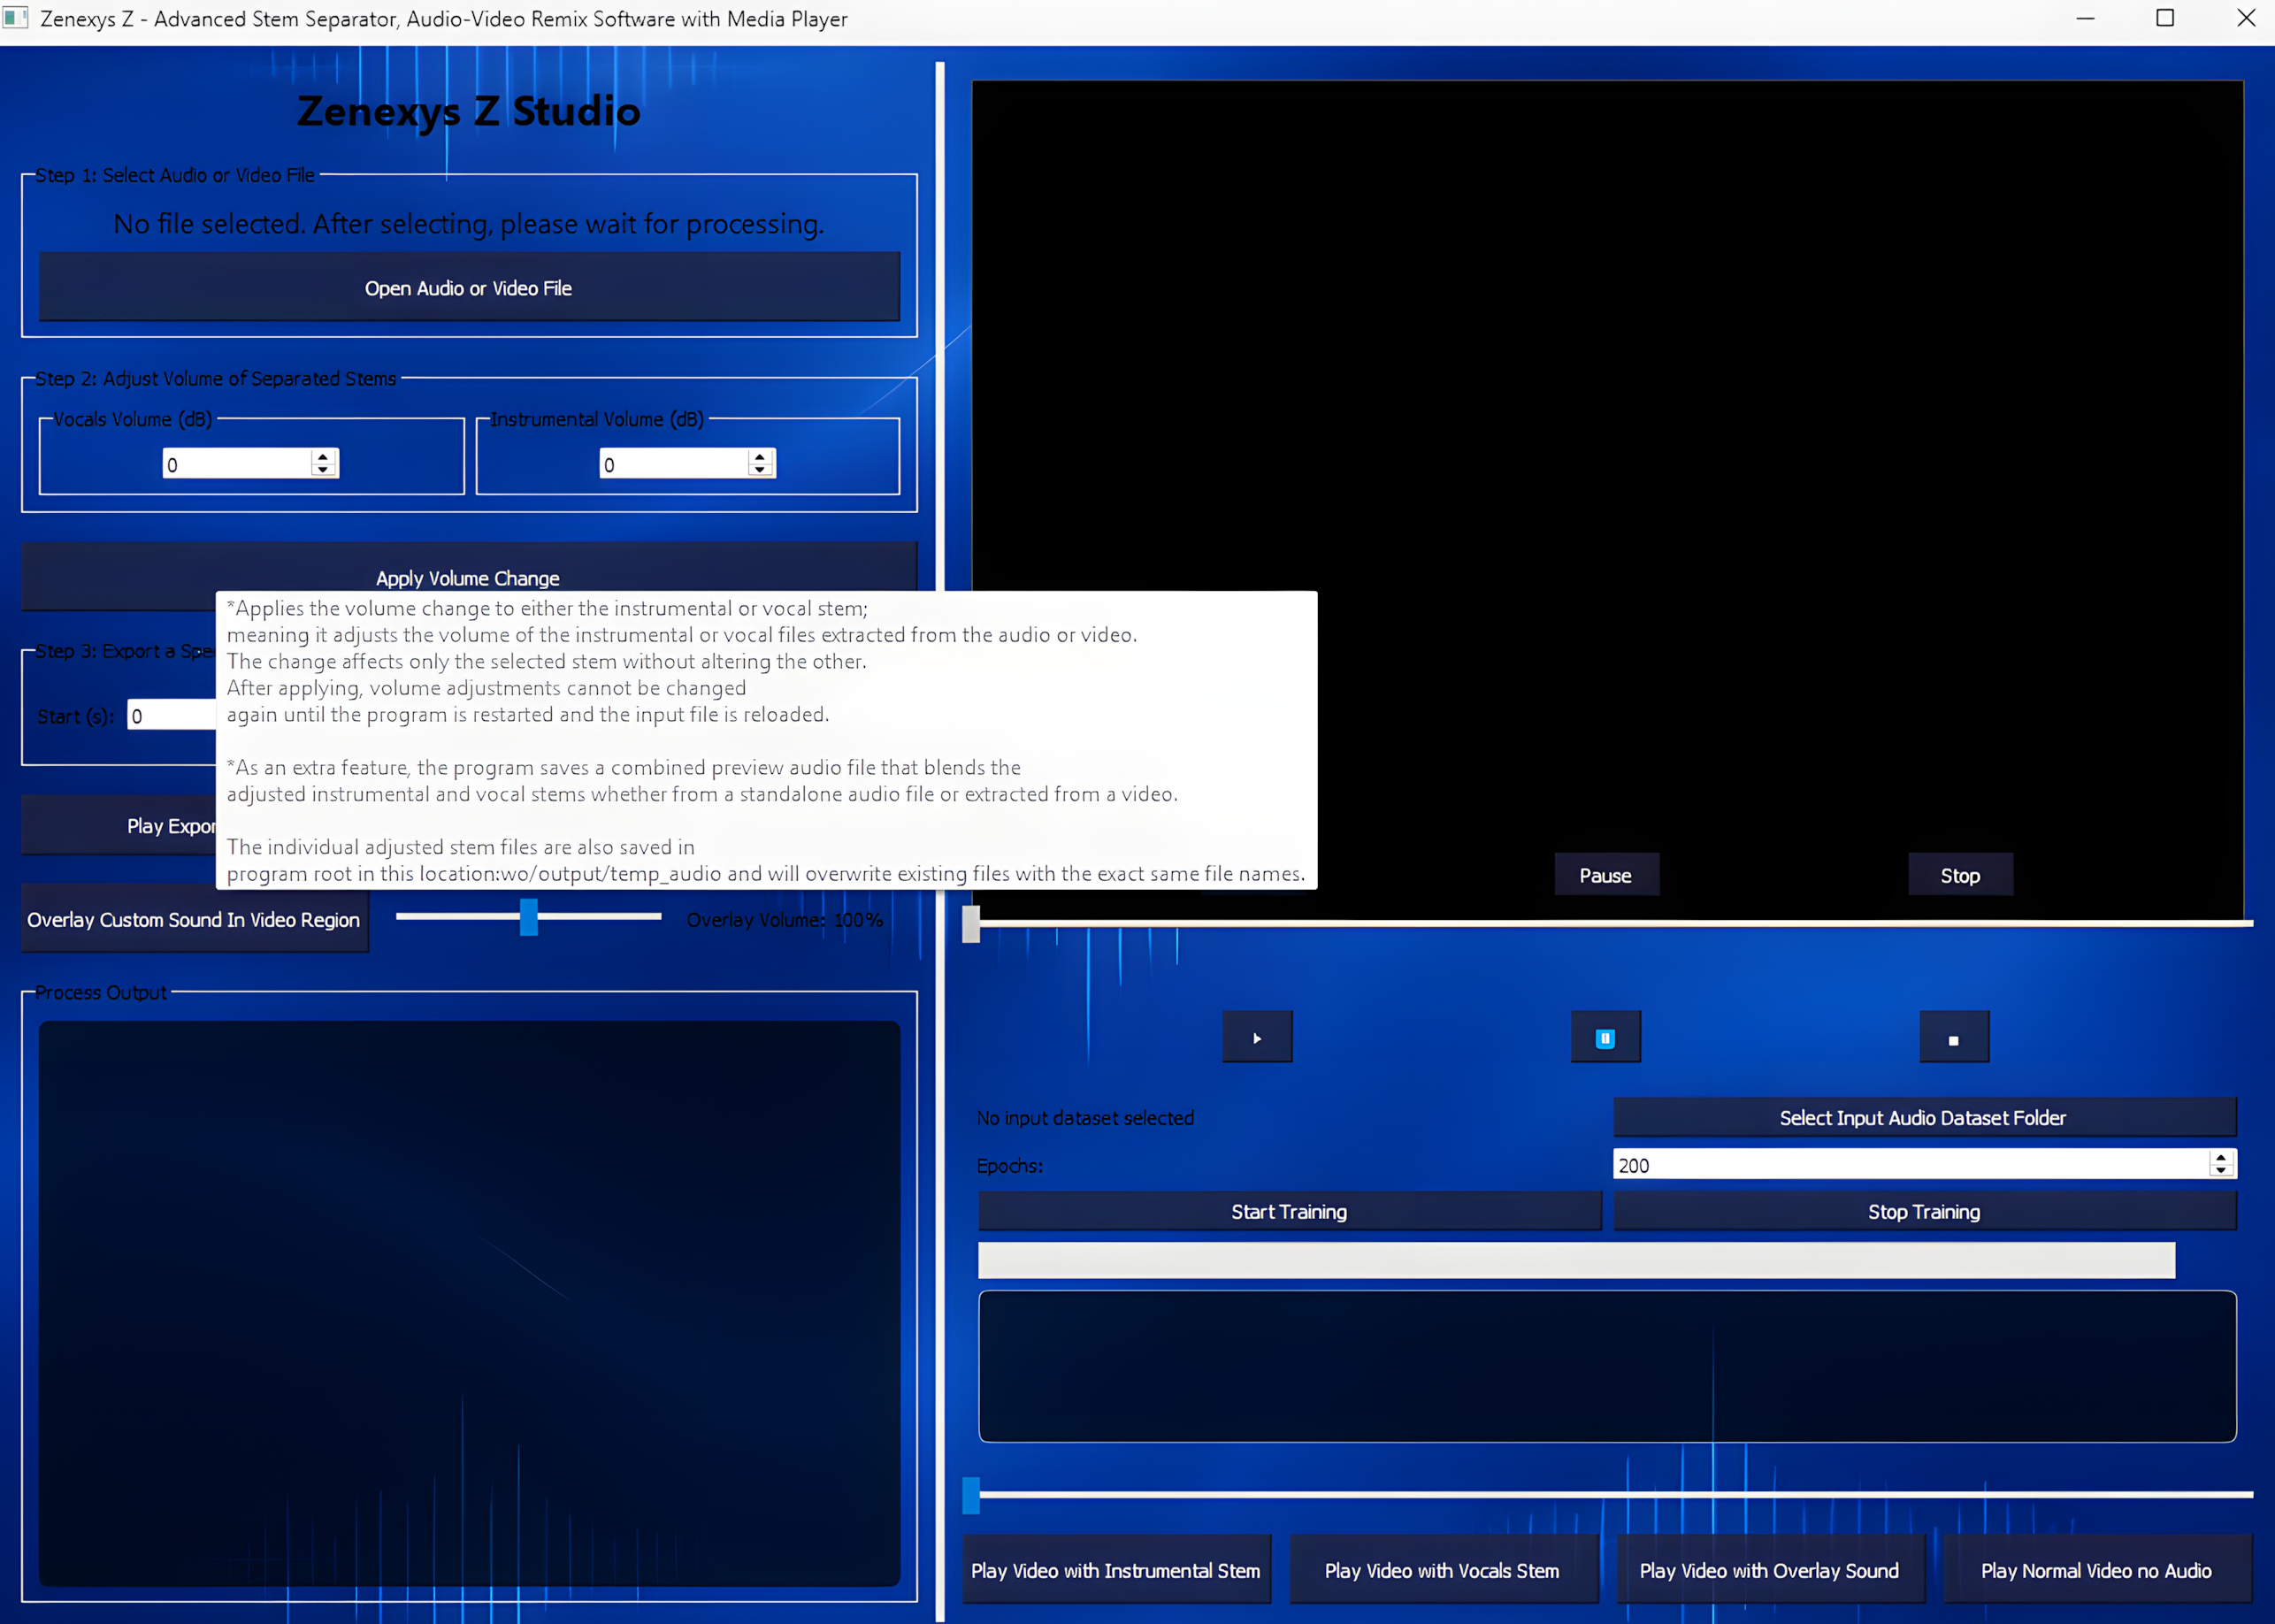Click Pause button on video overlay
The width and height of the screenshot is (2275, 1624).
[x=1605, y=875]
